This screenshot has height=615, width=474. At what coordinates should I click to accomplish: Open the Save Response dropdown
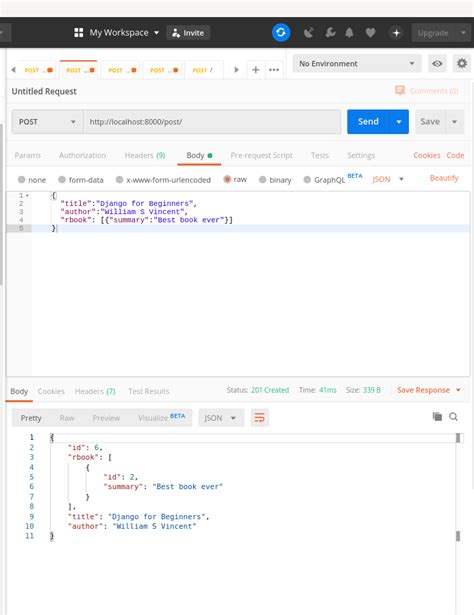(x=429, y=390)
